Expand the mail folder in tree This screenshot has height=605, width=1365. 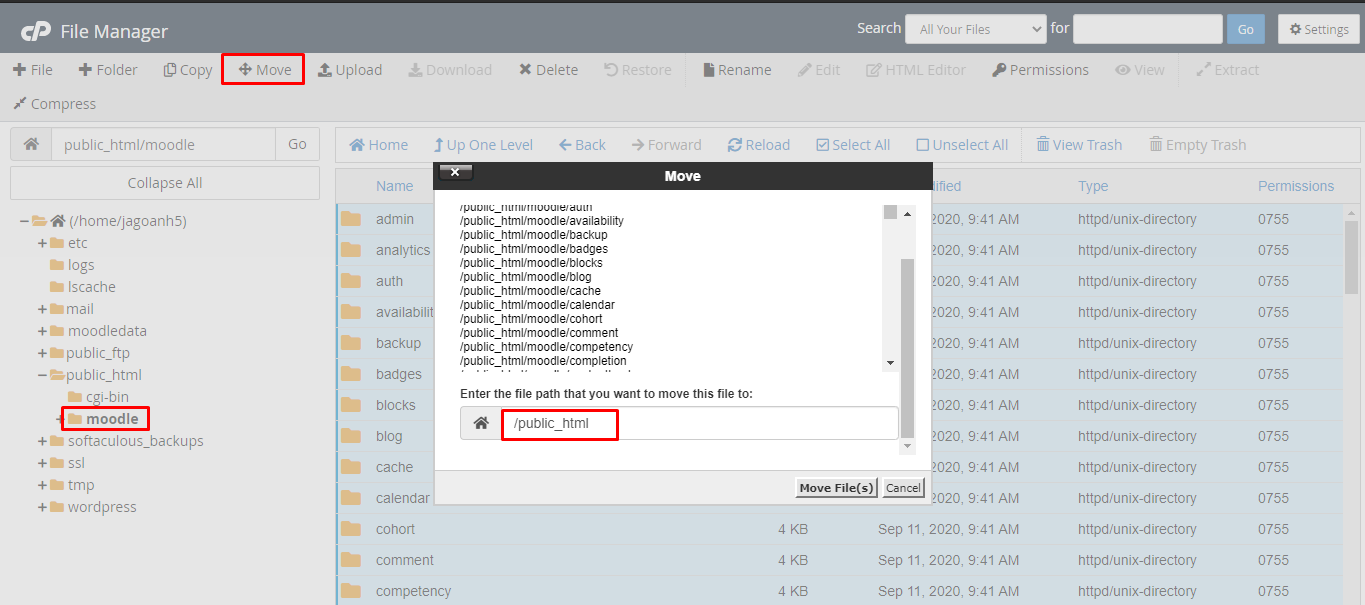[x=42, y=309]
